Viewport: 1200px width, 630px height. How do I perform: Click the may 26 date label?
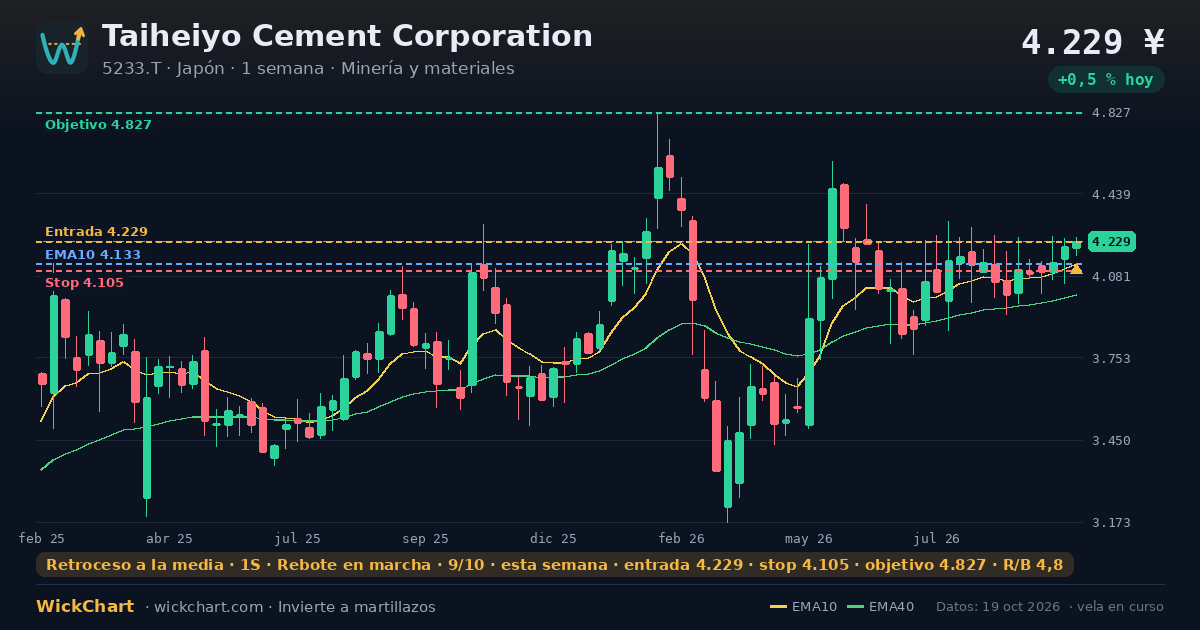(x=809, y=538)
